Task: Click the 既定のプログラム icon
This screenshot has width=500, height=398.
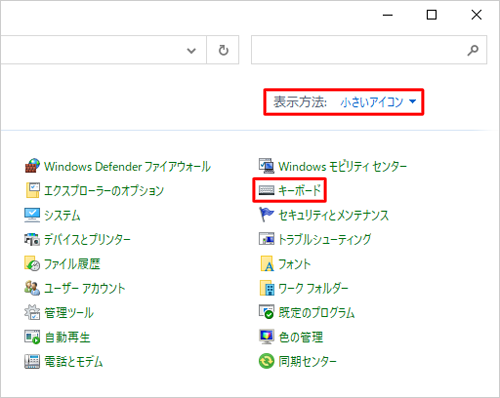Action: pyautogui.click(x=267, y=312)
